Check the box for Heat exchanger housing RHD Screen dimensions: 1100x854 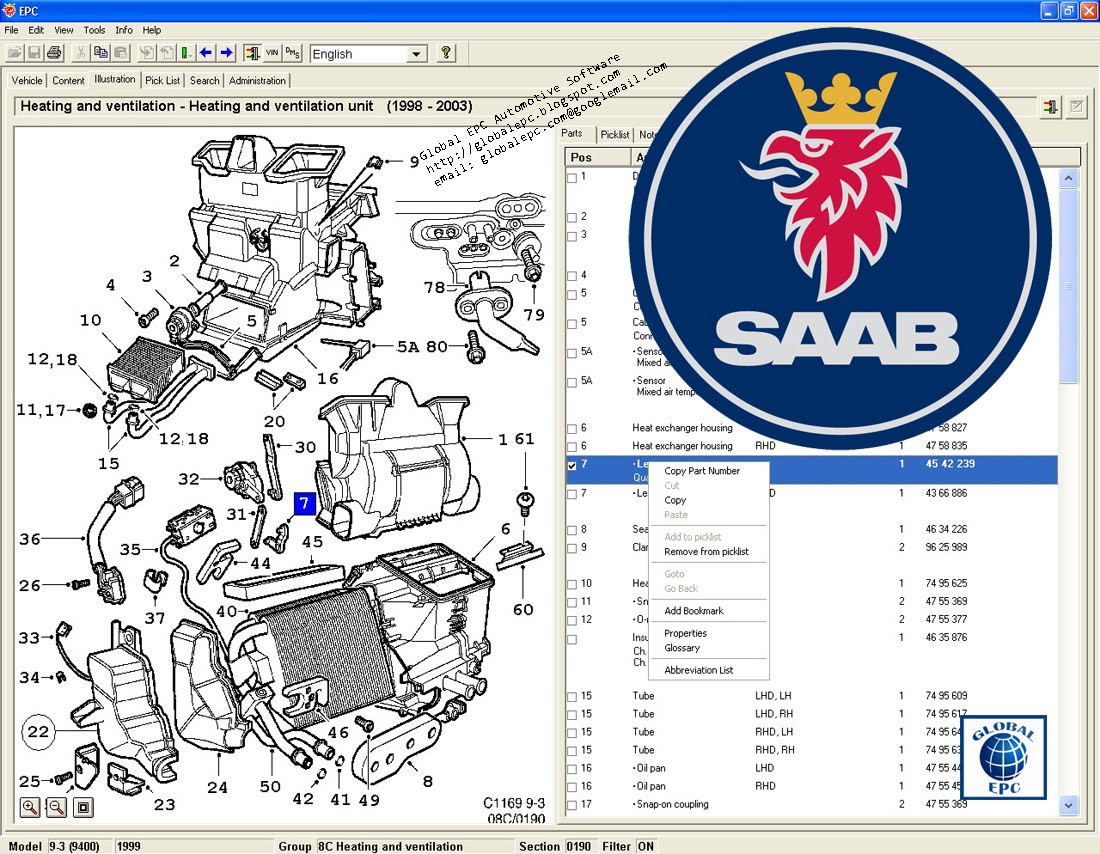pyautogui.click(x=572, y=447)
